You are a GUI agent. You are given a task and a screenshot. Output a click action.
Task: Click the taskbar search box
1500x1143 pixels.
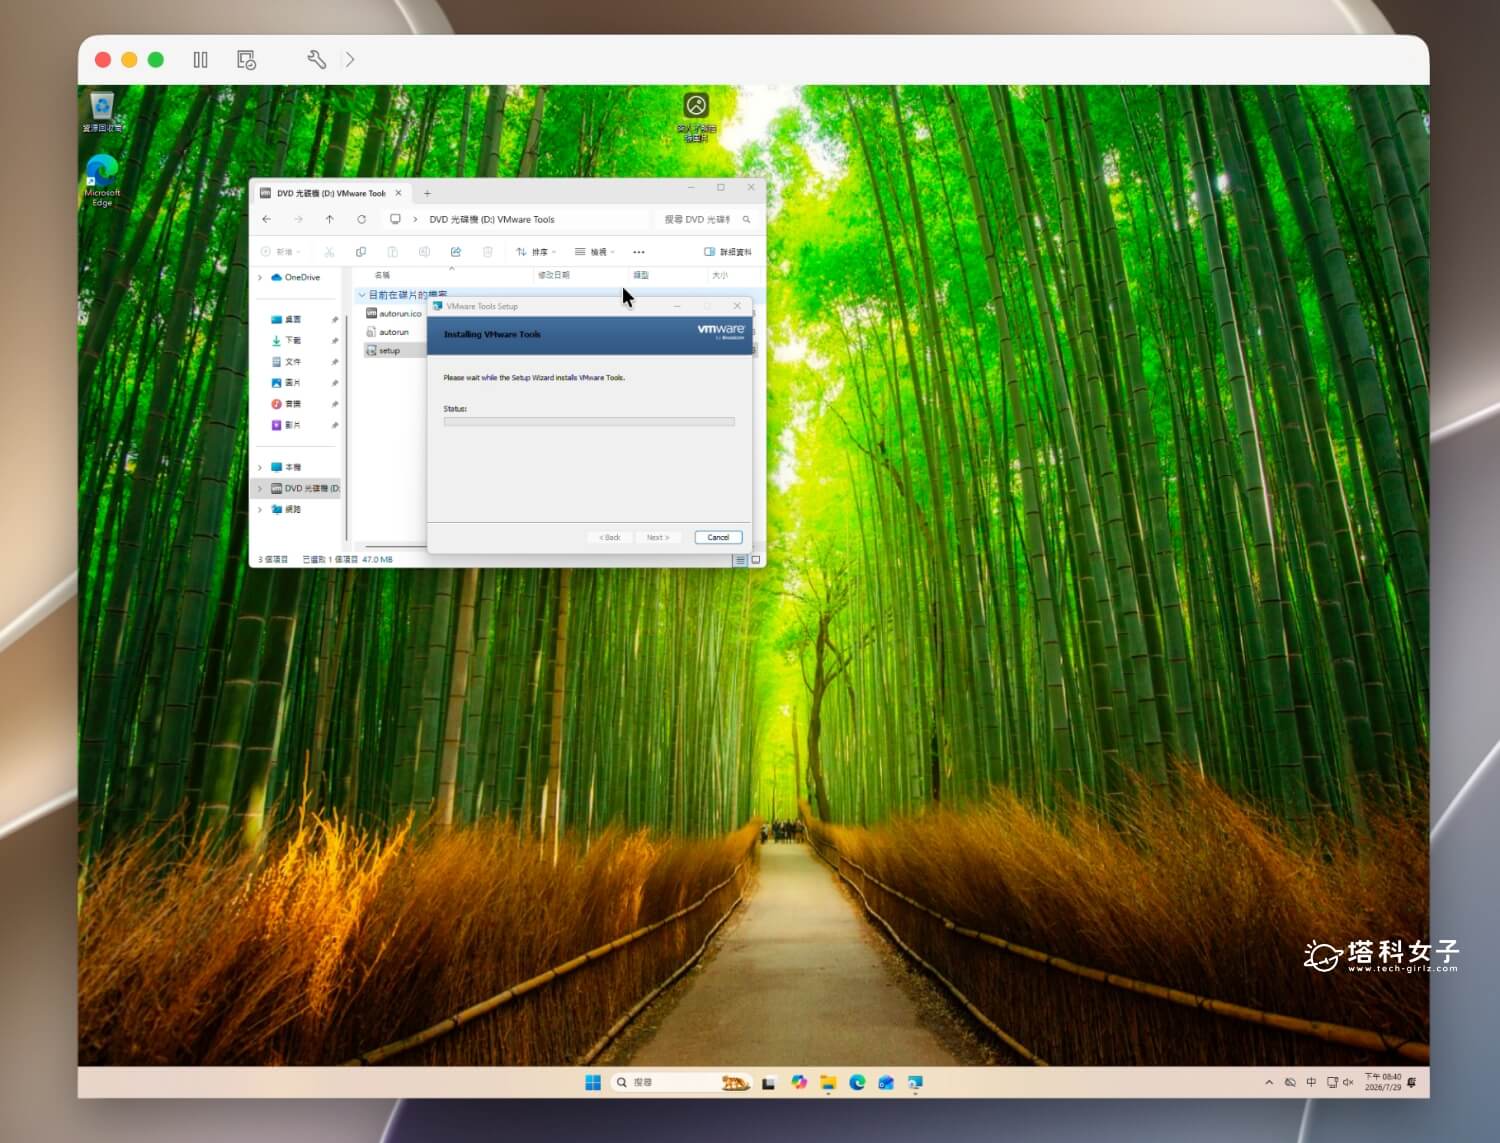tap(681, 1083)
